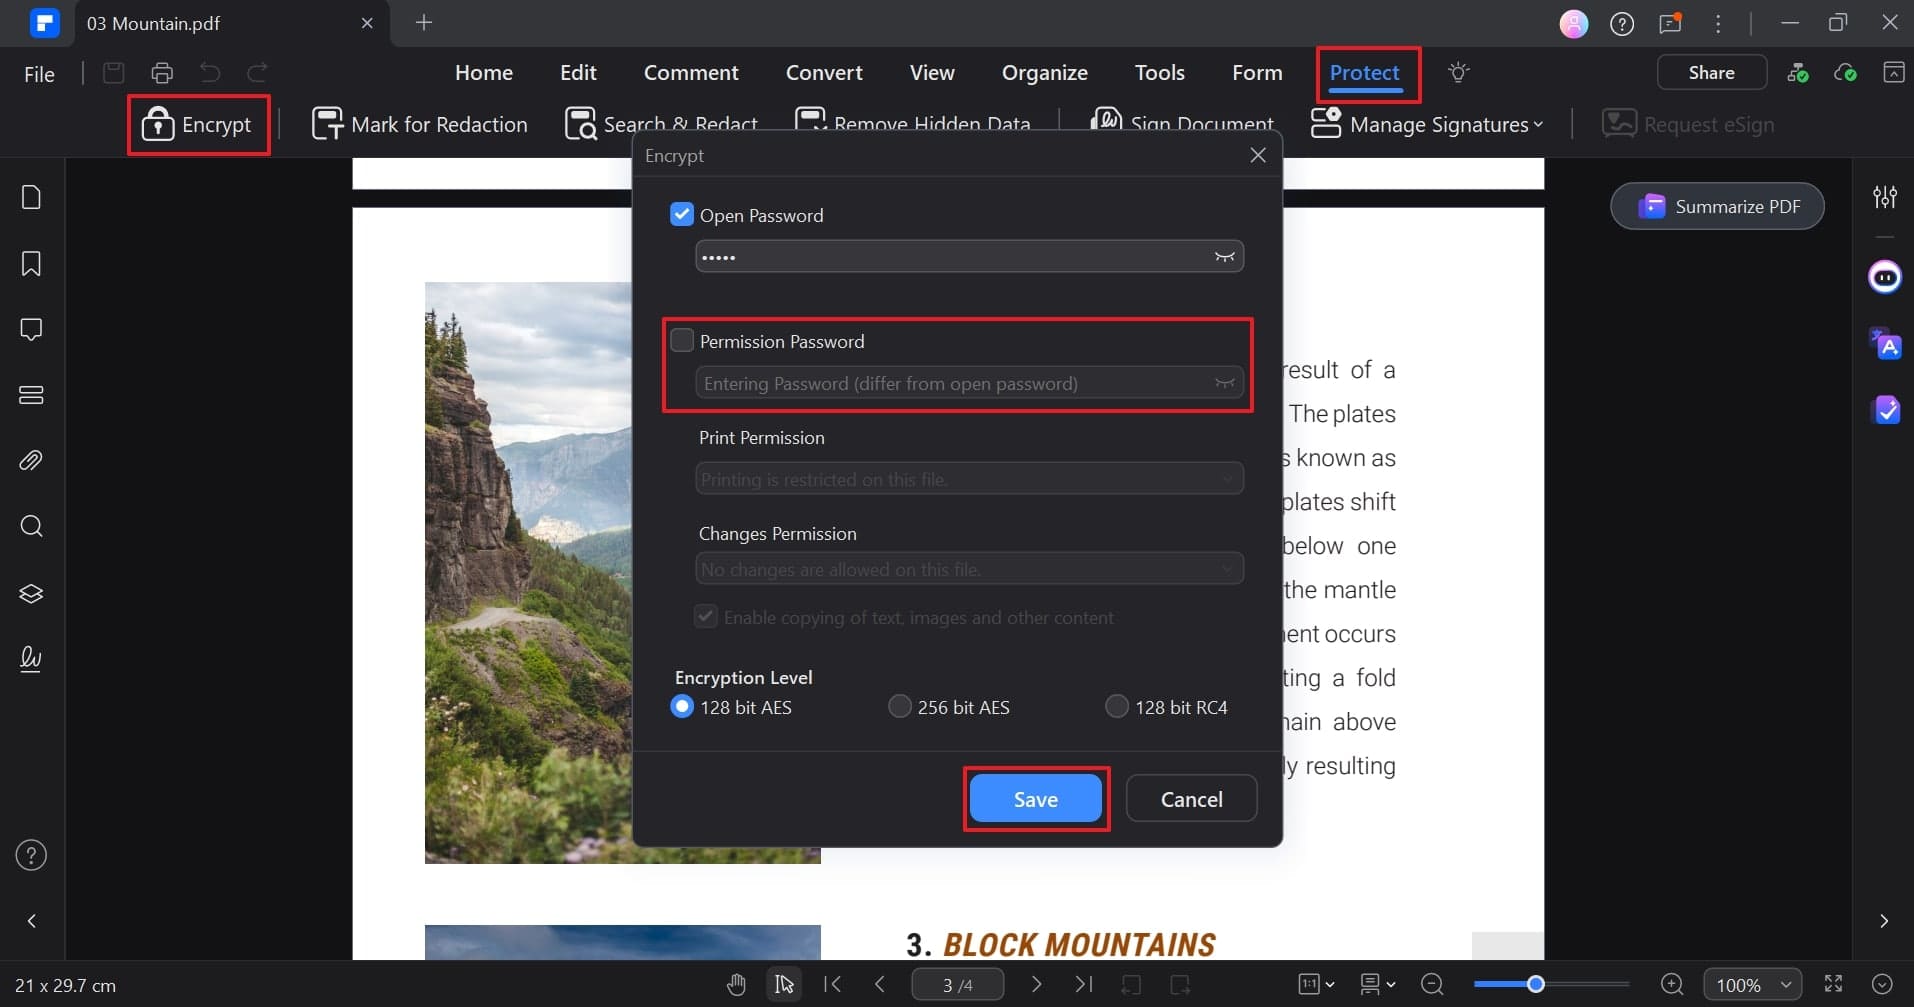The height and width of the screenshot is (1007, 1914).
Task: Click Remove Hidden Data tool
Action: 912,124
